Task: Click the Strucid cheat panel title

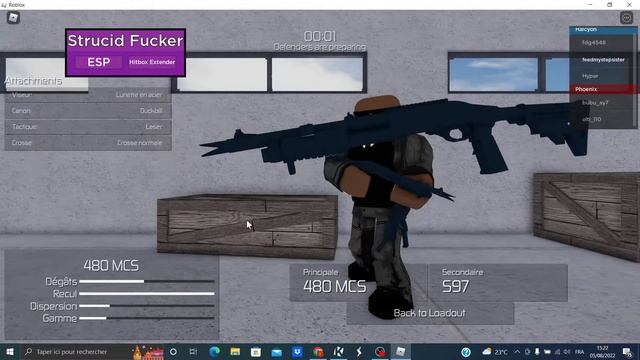Action: 125,40
